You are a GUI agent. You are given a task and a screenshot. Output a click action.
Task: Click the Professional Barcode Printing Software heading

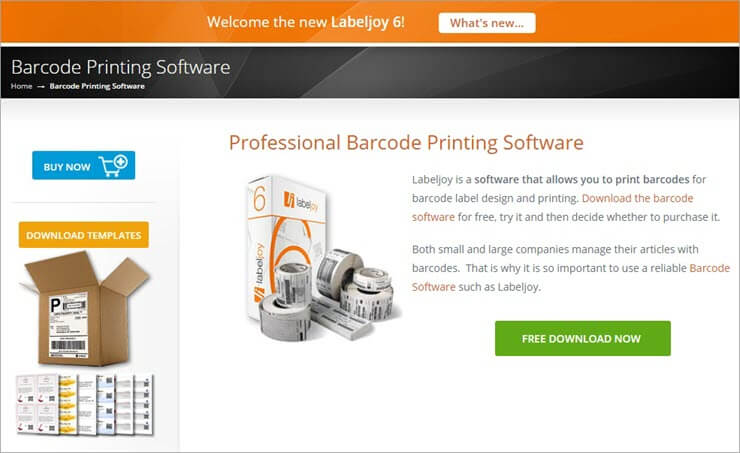pyautogui.click(x=406, y=143)
